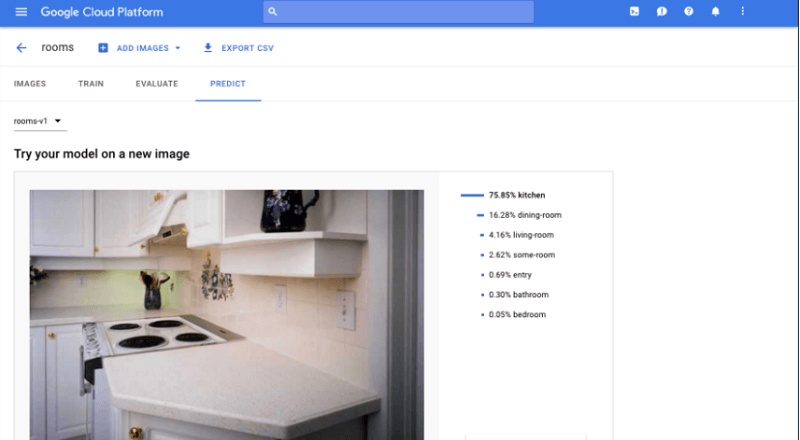Image resolution: width=800 pixels, height=440 pixels.
Task: Click the kitchen 75.85% prediction bar
Action: pyautogui.click(x=471, y=195)
